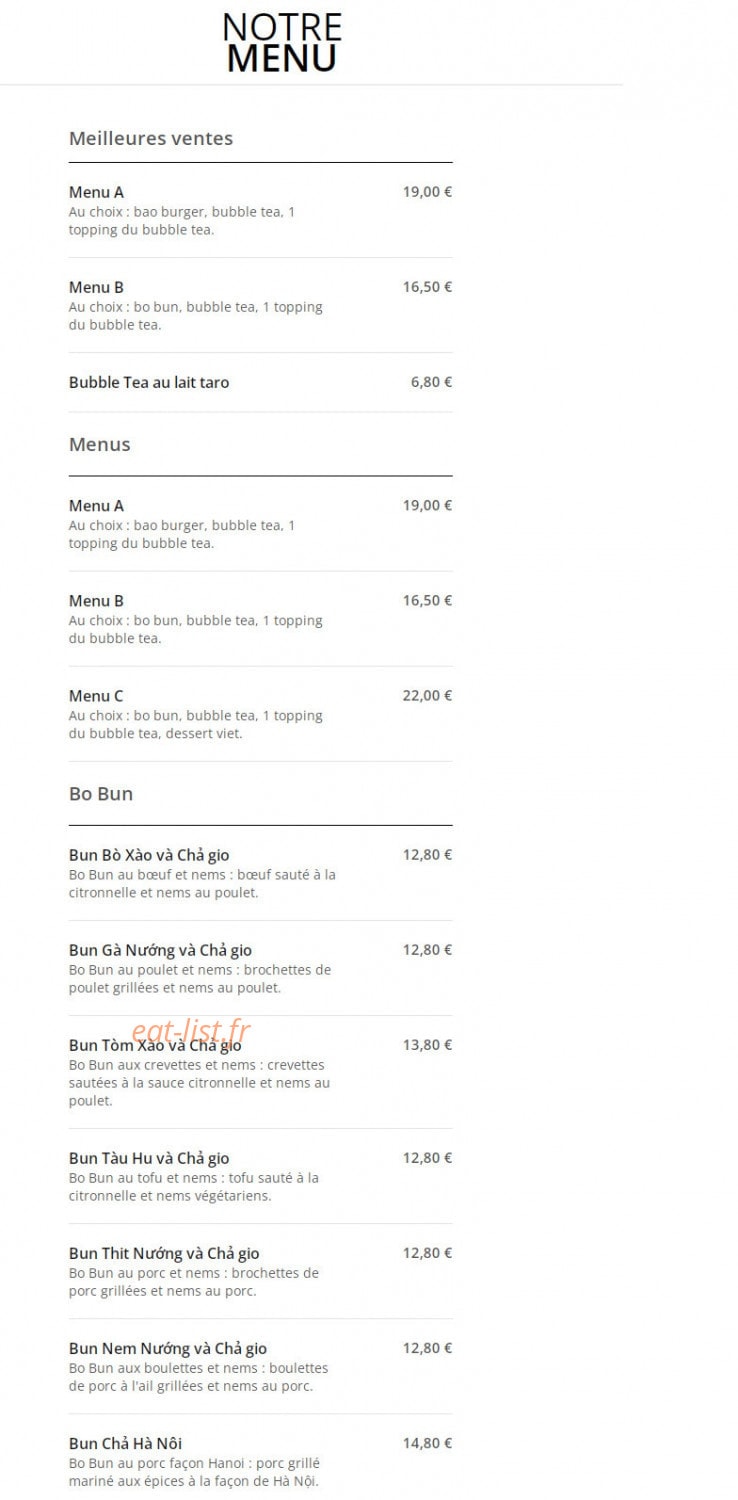Select Menu C with dessert viet
The height and width of the screenshot is (1500, 738).
tap(260, 714)
